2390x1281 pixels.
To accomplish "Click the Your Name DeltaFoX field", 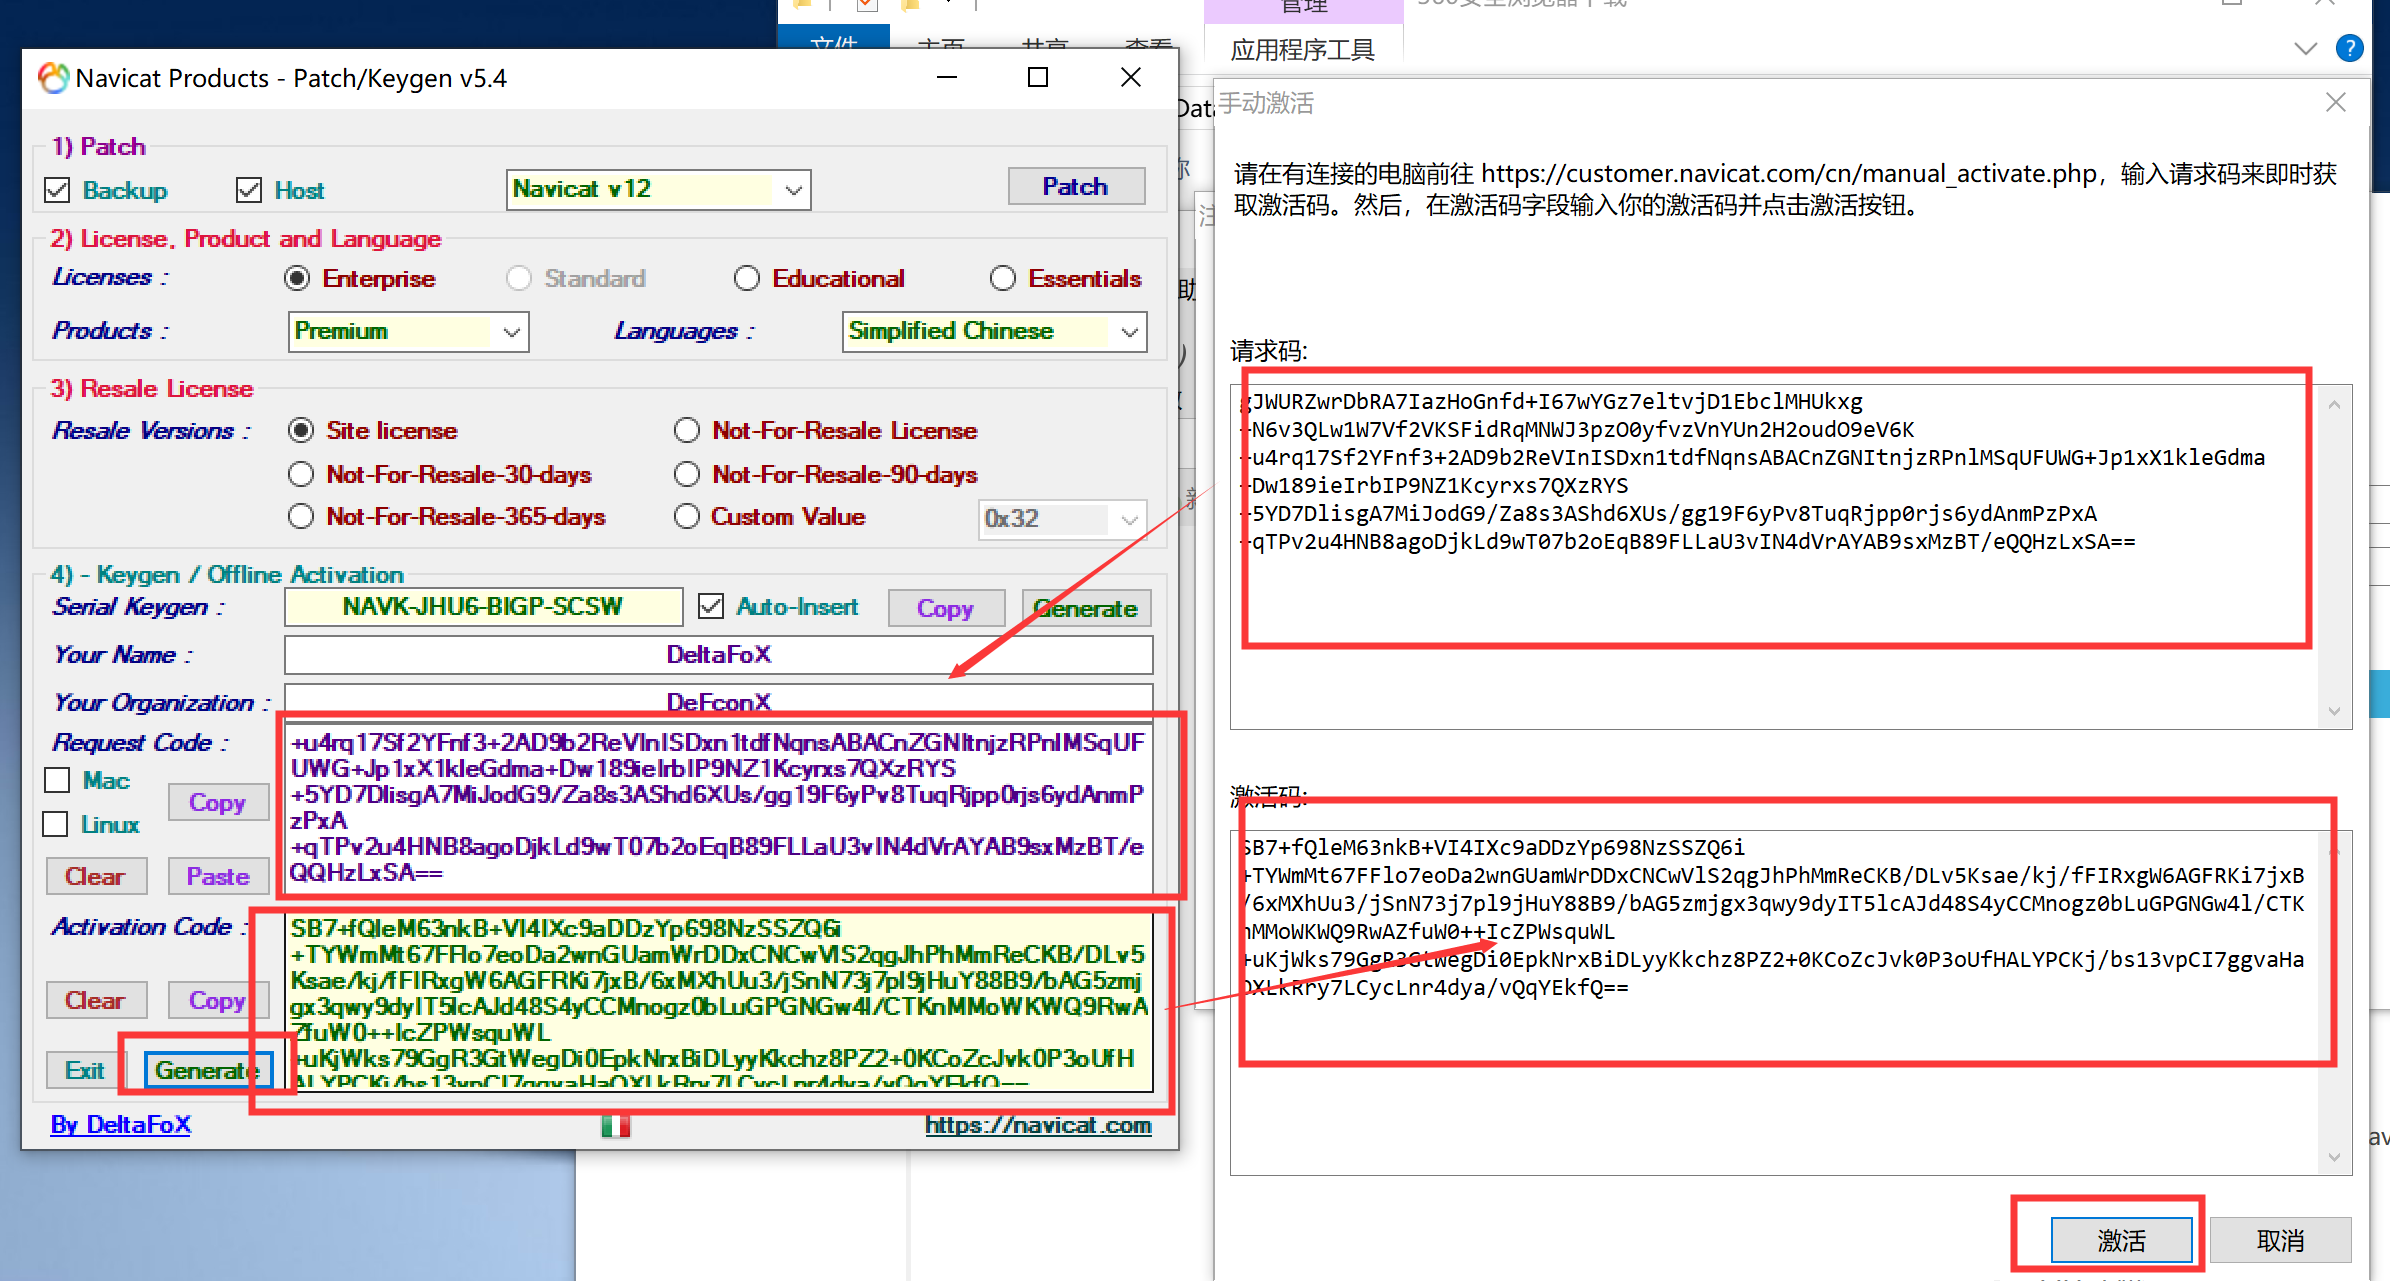I will [719, 655].
